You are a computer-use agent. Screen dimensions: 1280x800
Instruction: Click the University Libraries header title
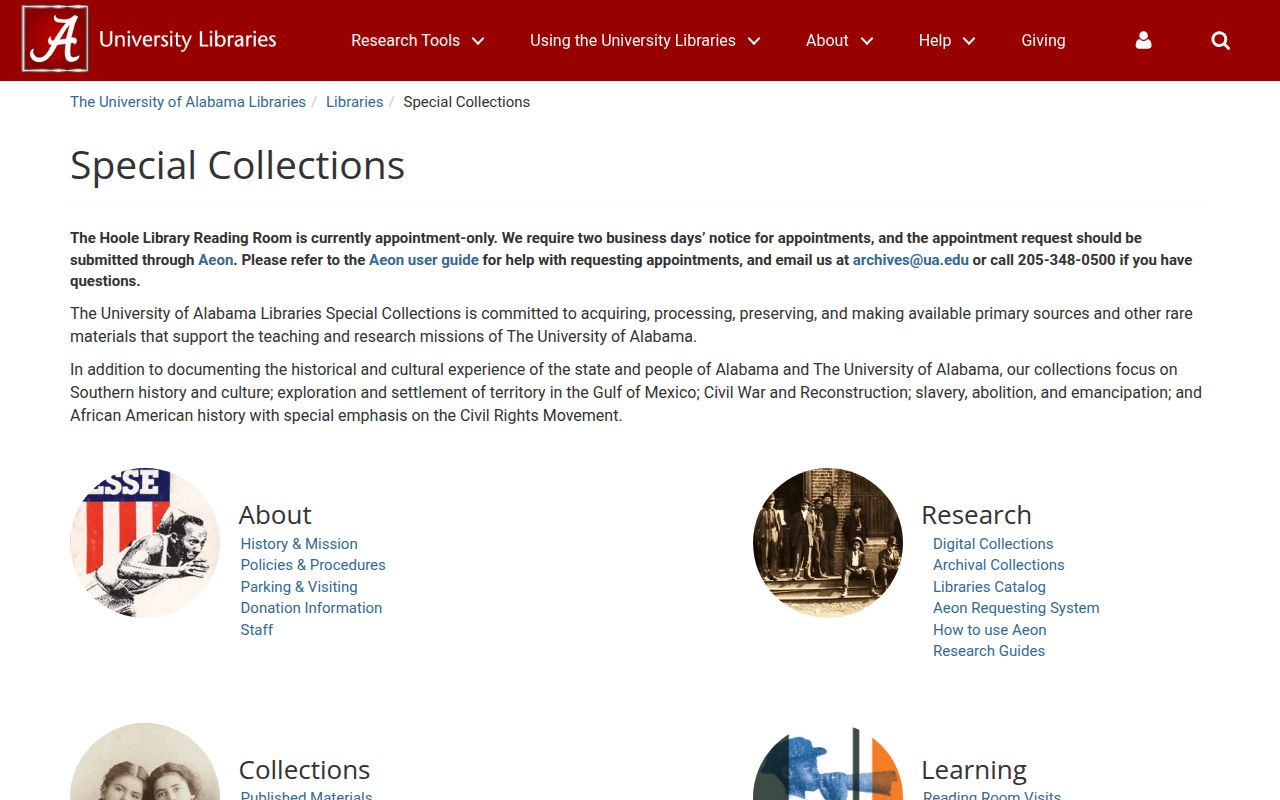point(188,39)
